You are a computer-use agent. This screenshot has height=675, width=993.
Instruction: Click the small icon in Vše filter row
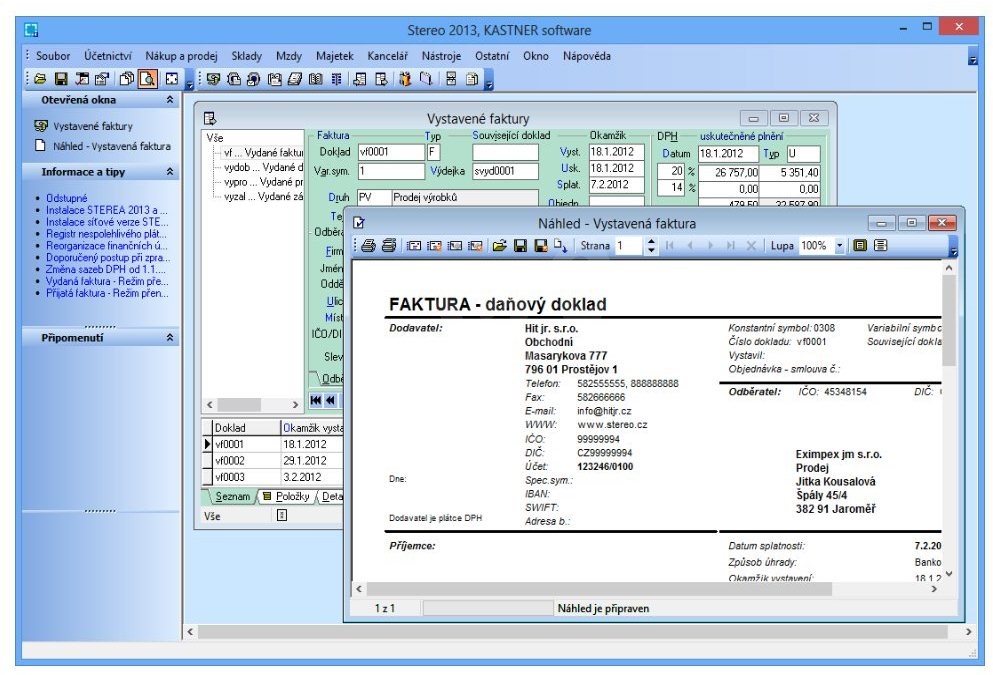coord(282,515)
